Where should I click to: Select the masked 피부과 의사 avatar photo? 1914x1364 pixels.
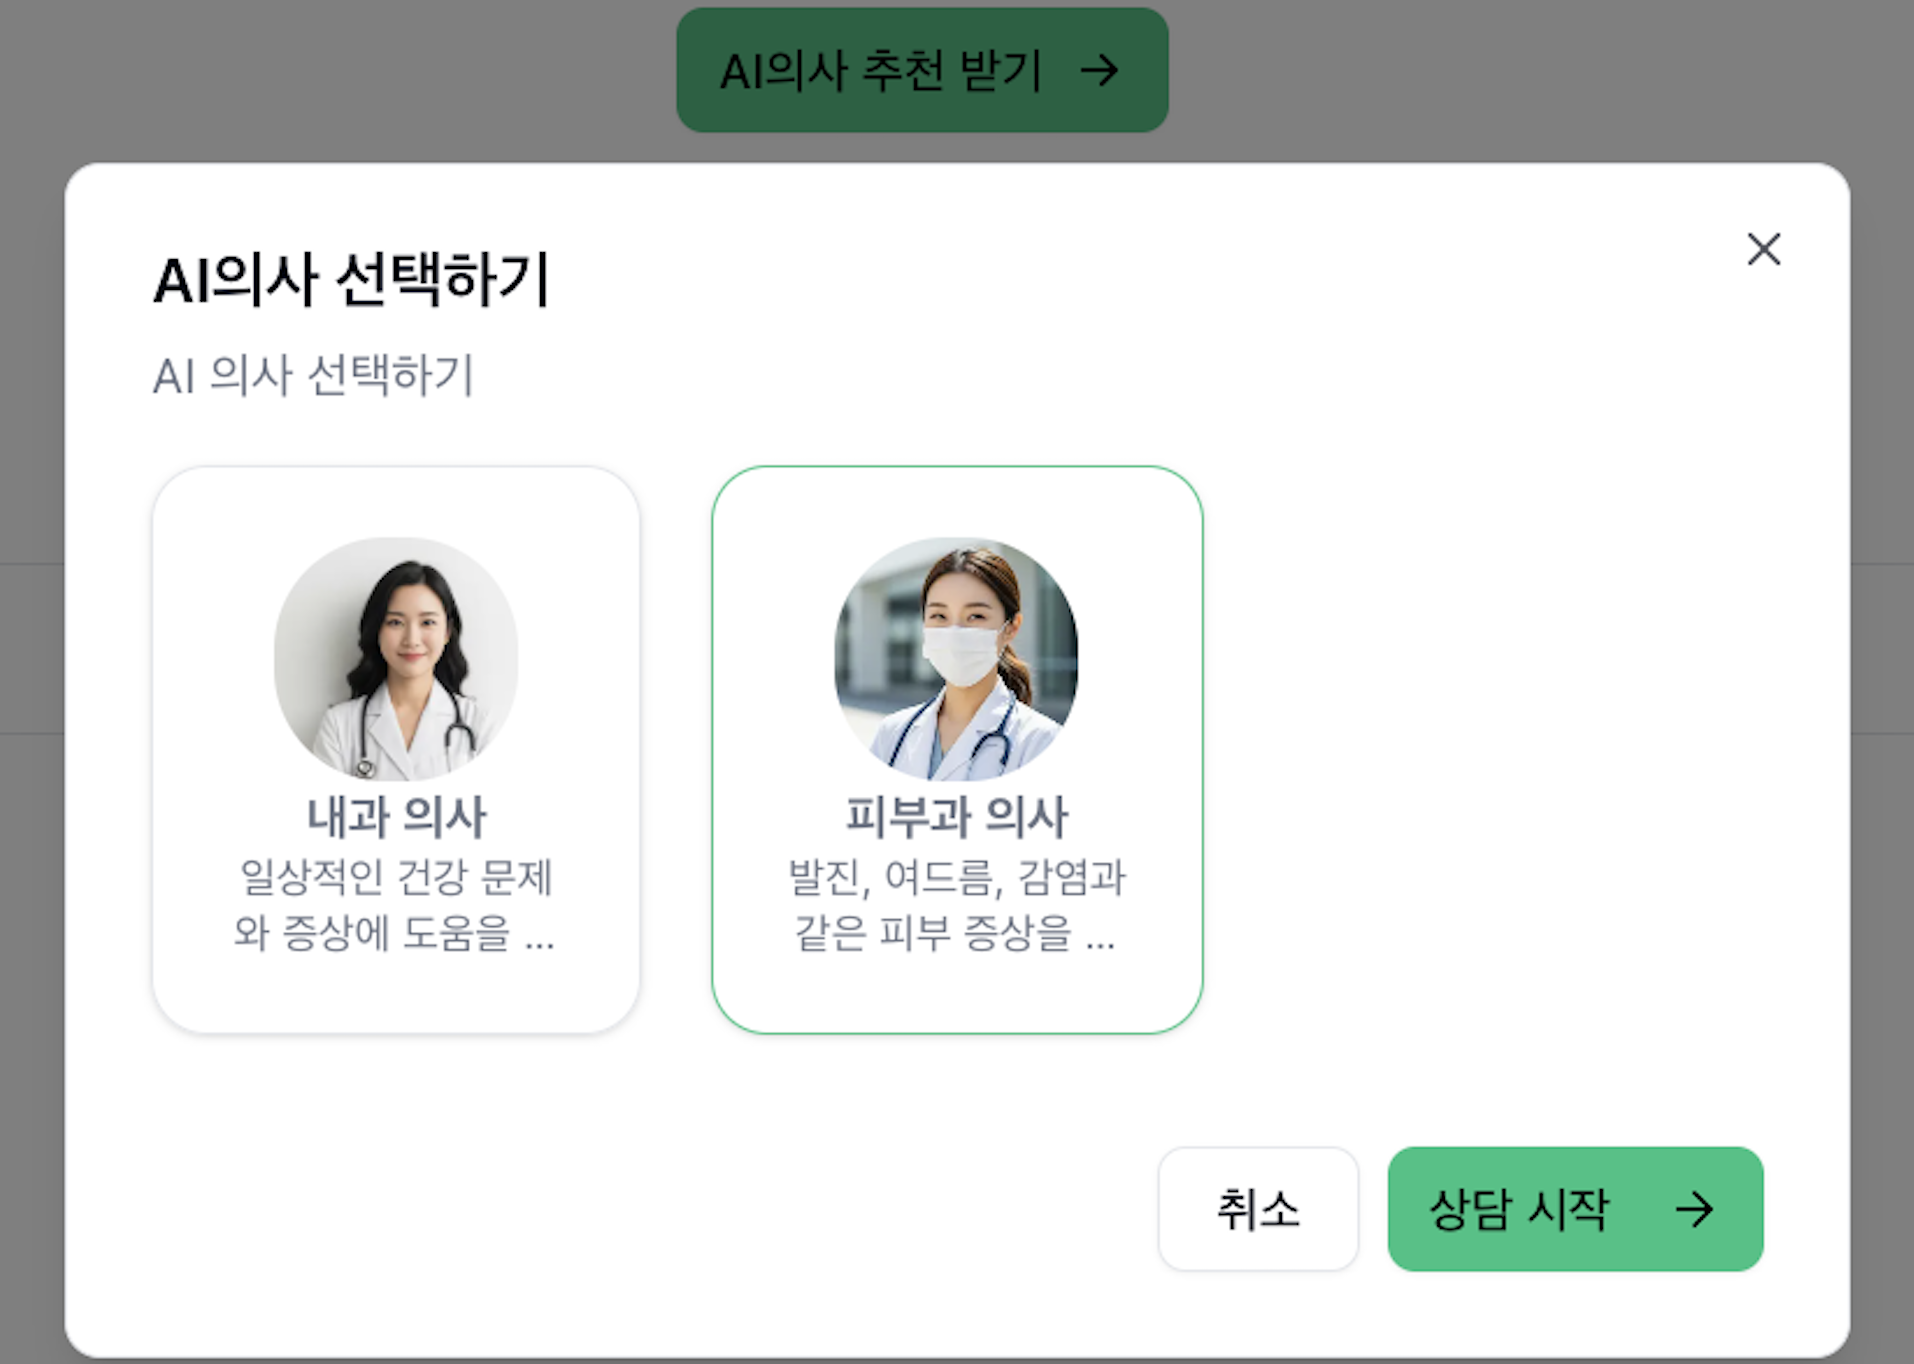pyautogui.click(x=956, y=659)
